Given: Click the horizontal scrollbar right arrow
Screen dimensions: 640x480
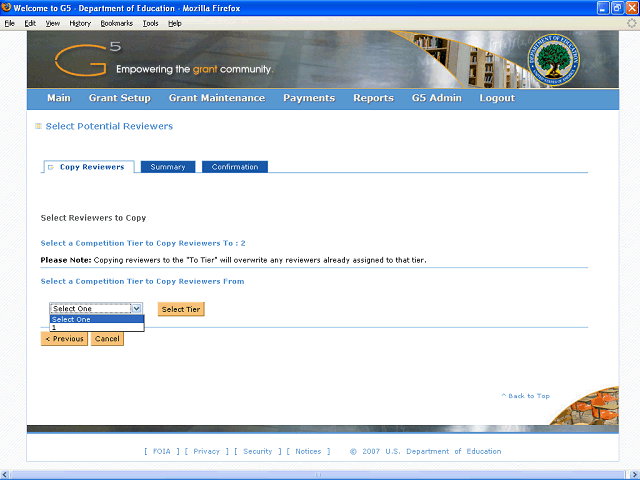Looking at the screenshot, I should click(x=635, y=475).
